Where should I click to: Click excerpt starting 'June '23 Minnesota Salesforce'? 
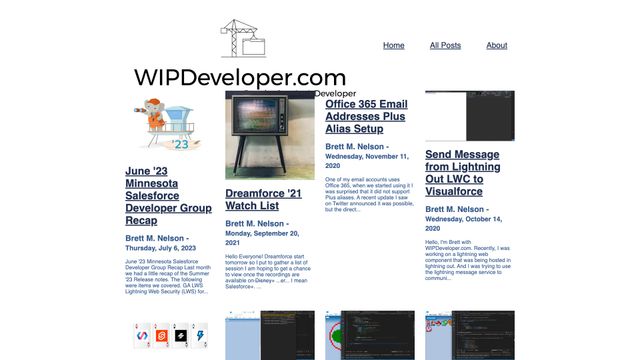[x=168, y=276]
